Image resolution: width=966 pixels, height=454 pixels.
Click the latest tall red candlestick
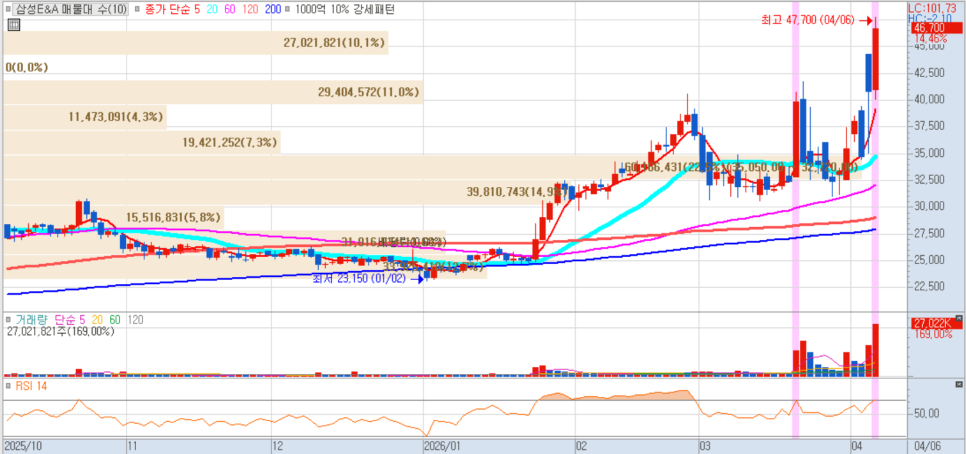875,60
